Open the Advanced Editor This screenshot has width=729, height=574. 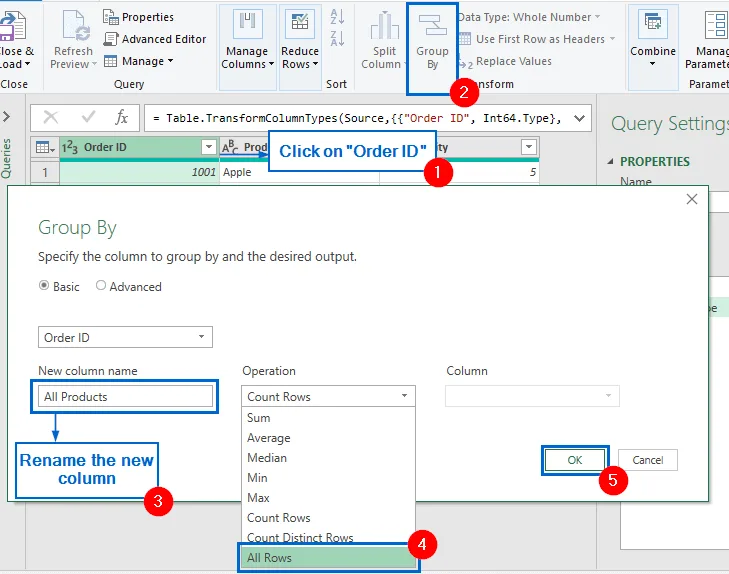(x=155, y=39)
